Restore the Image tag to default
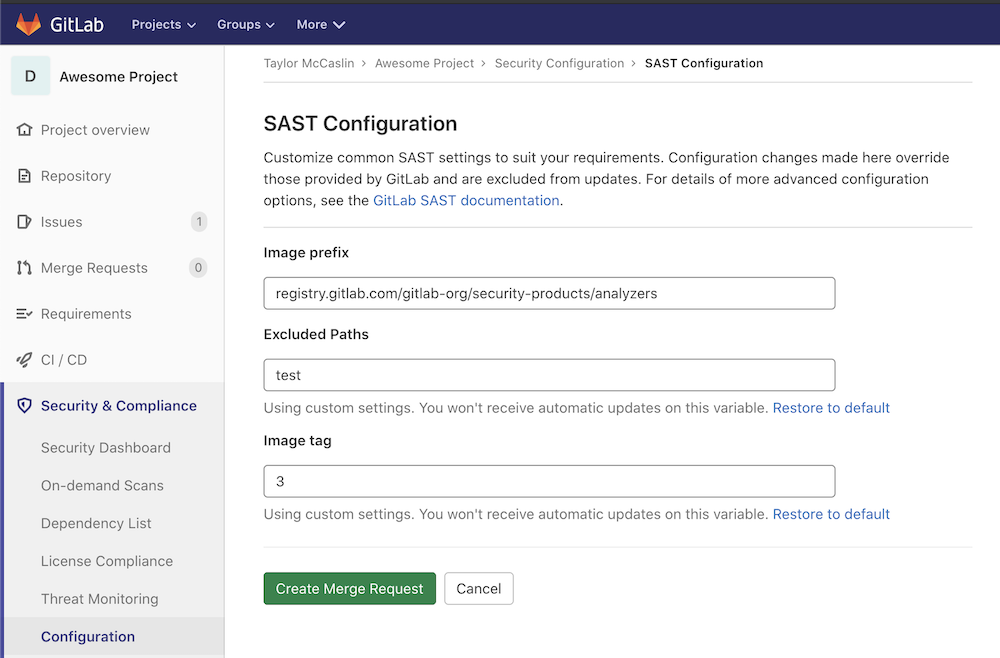This screenshot has height=658, width=1000. (x=830, y=514)
